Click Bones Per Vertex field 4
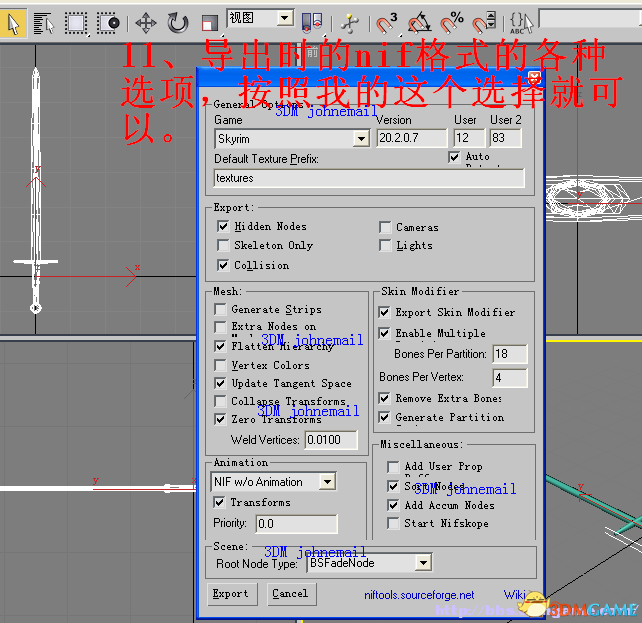642x623 pixels. pos(510,378)
